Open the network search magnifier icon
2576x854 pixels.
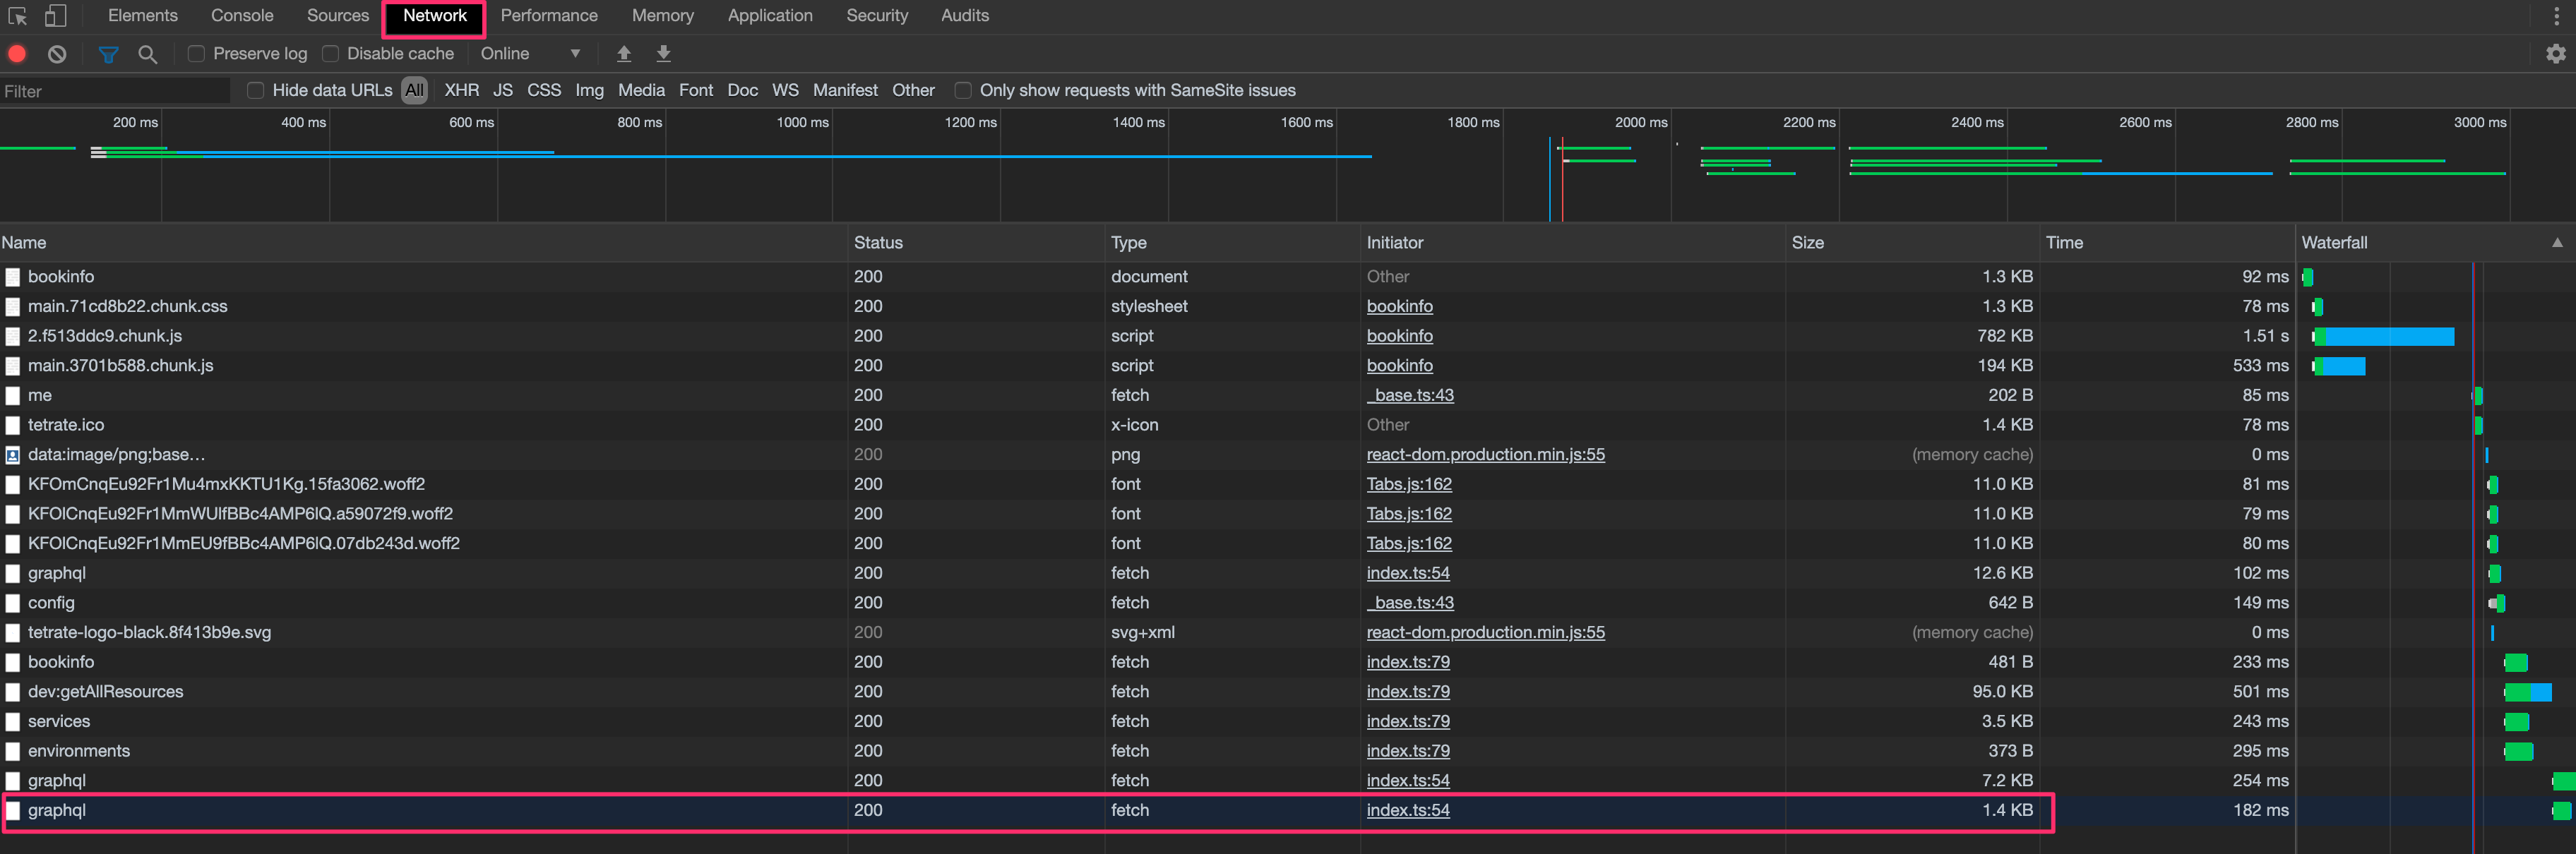pos(148,54)
